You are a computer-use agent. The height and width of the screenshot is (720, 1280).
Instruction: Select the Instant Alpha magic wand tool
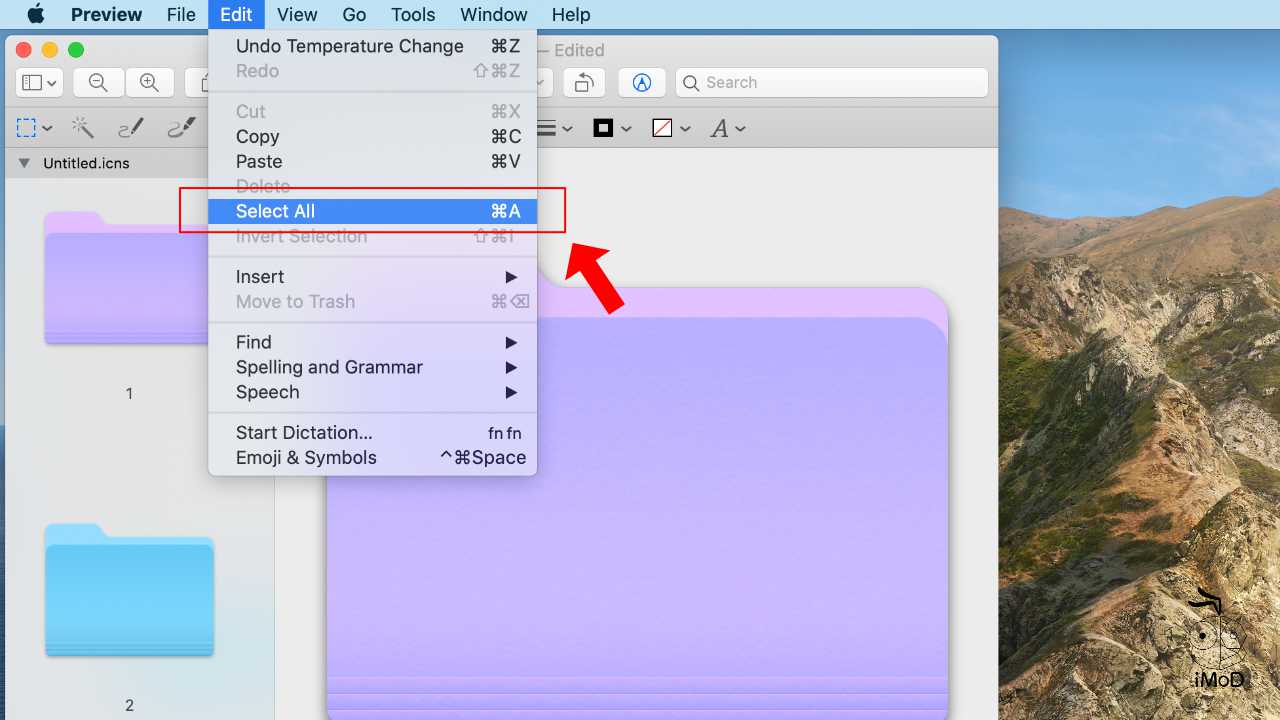pos(82,128)
